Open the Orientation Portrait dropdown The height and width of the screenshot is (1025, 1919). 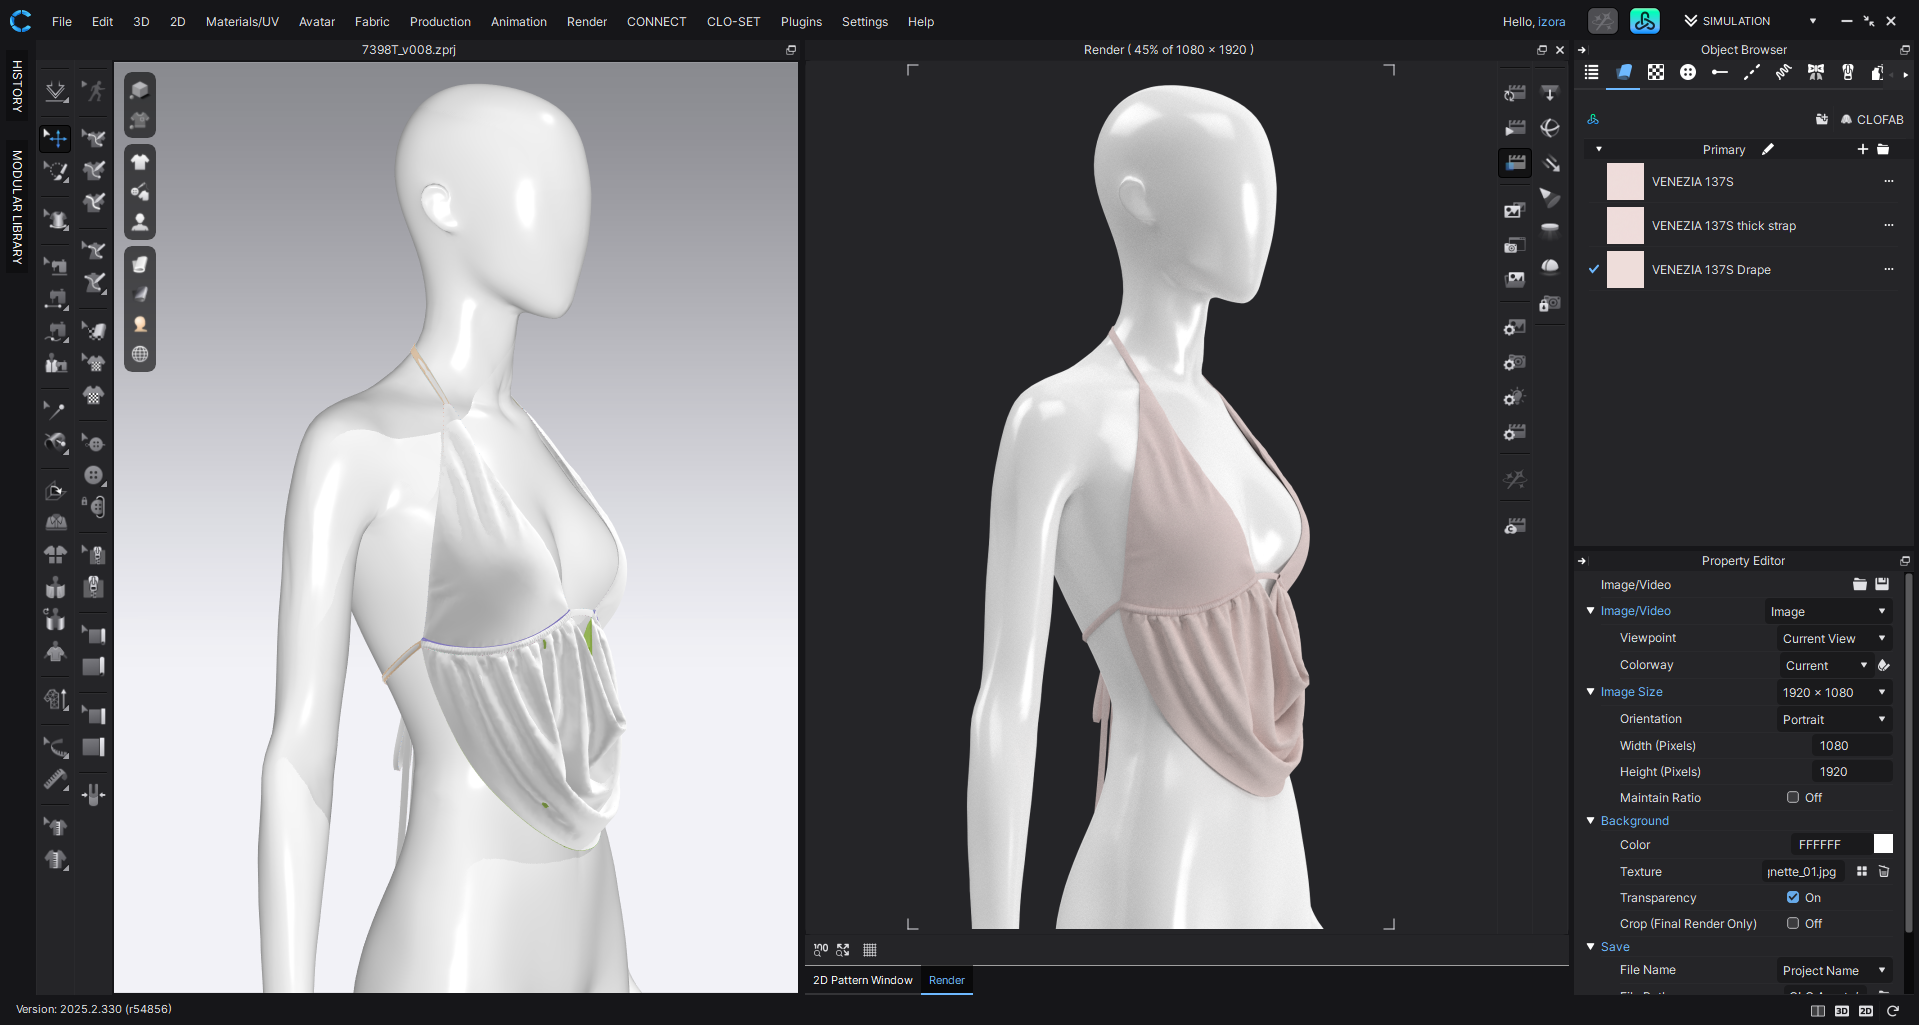coord(1834,719)
